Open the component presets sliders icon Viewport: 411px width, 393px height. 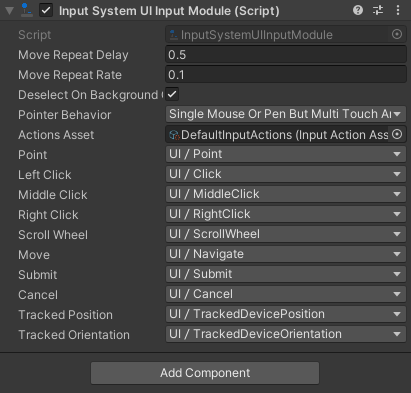(x=378, y=10)
